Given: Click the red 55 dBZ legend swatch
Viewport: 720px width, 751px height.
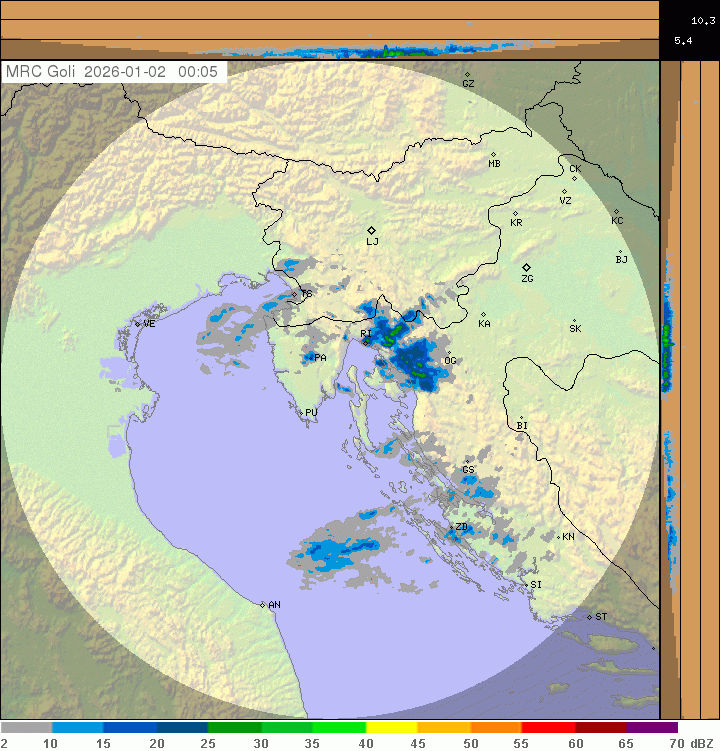Looking at the screenshot, I should click(547, 728).
